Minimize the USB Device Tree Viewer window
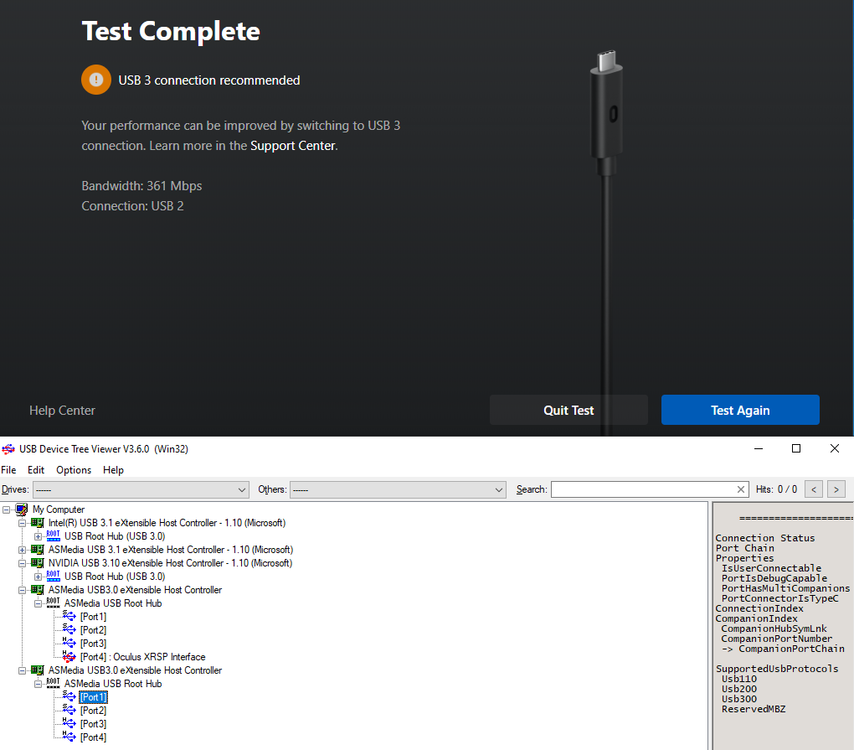This screenshot has height=750, width=854. tap(759, 448)
